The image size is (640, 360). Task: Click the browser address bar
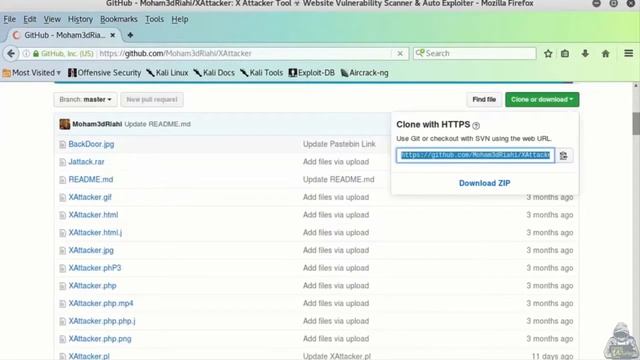tap(245, 53)
